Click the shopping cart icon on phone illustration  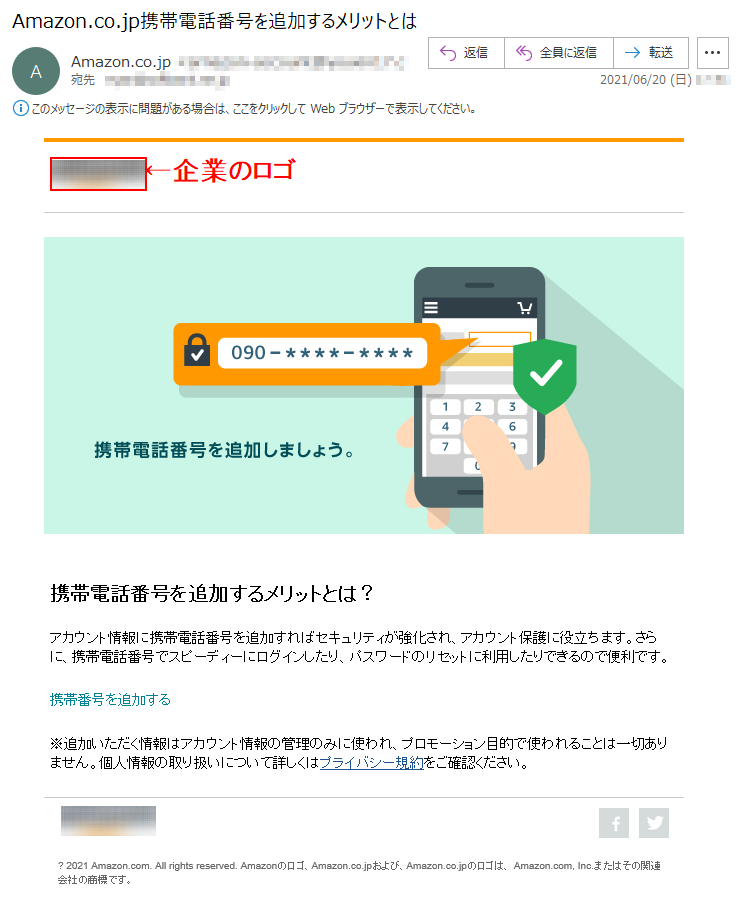pos(524,308)
